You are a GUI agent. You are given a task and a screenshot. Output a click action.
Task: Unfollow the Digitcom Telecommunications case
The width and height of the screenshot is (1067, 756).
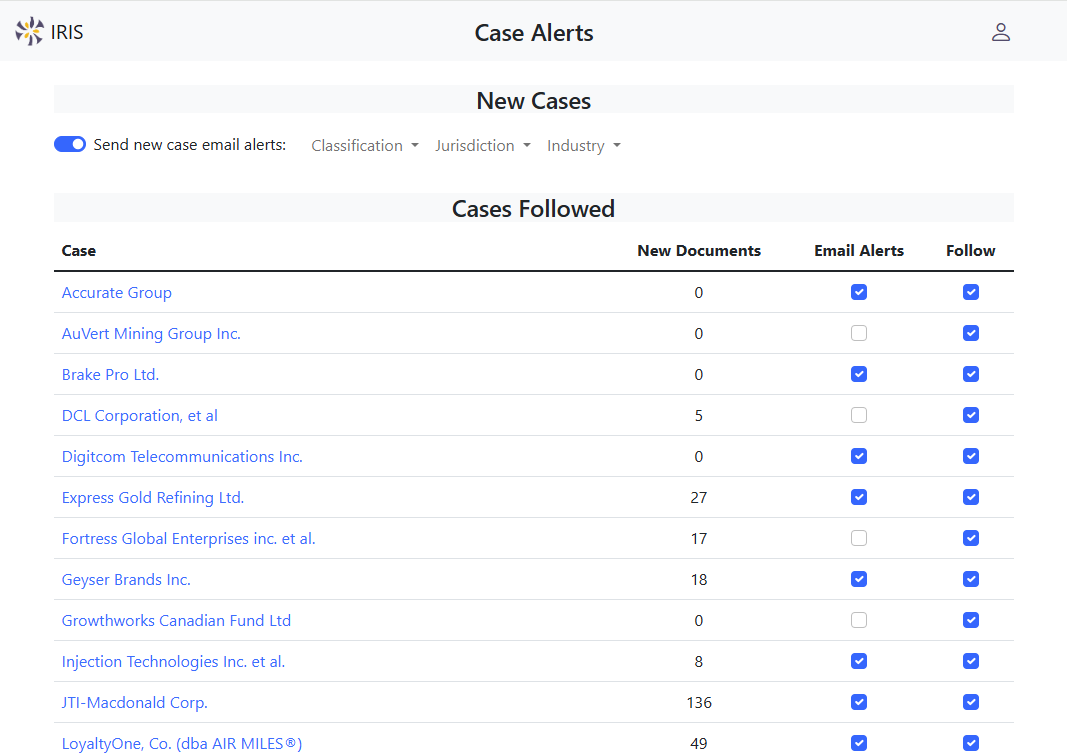pyautogui.click(x=971, y=456)
